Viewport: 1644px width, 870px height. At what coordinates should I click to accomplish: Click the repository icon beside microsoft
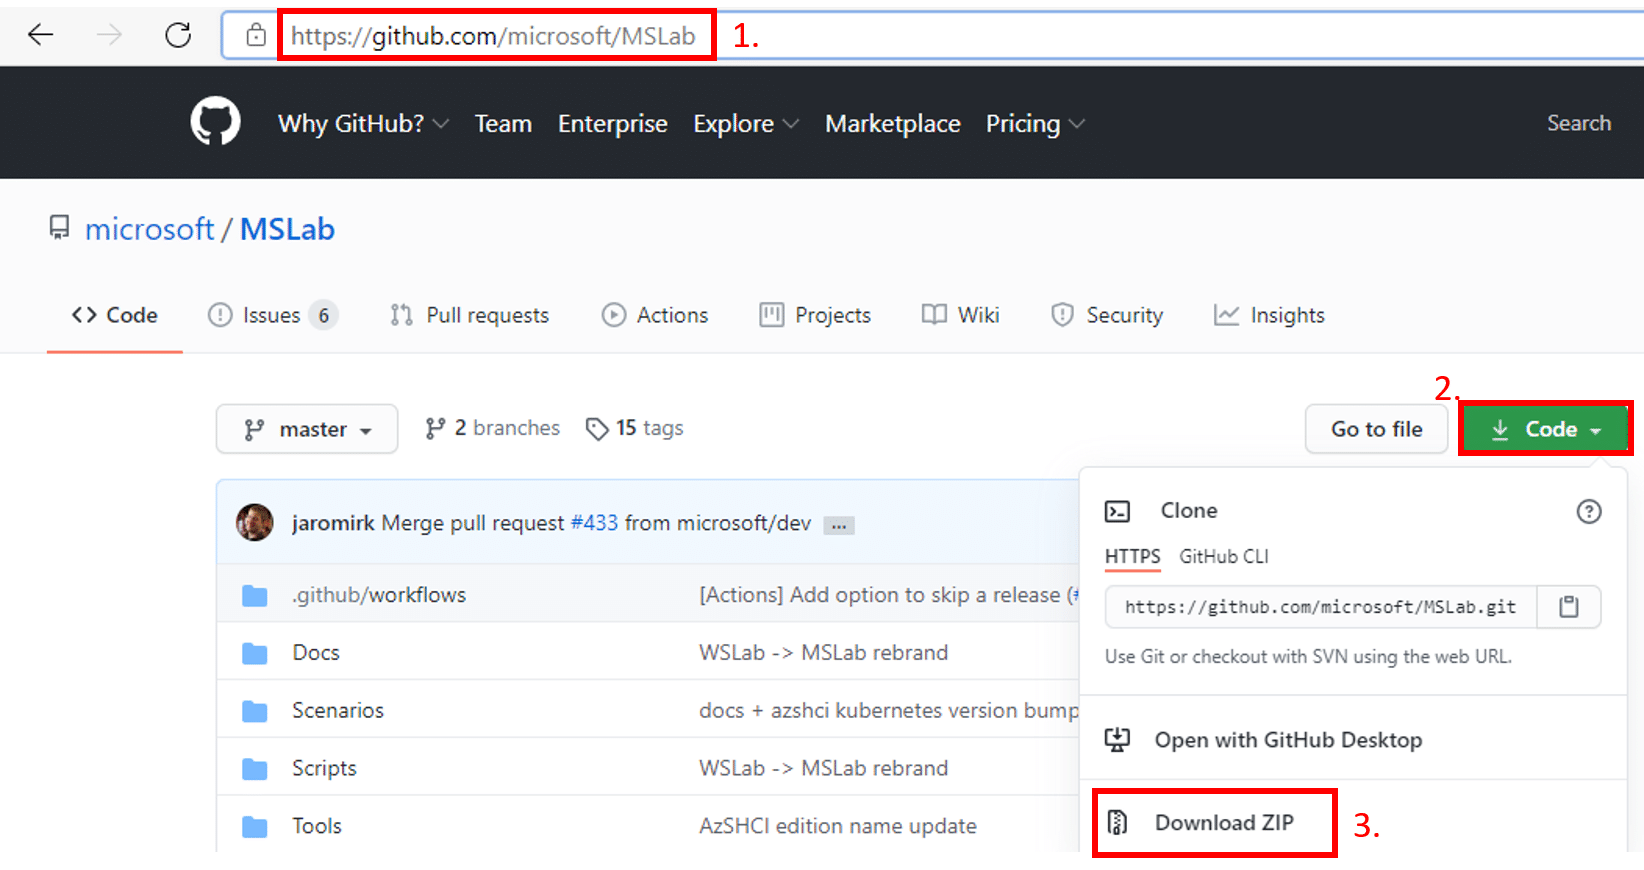[x=60, y=228]
